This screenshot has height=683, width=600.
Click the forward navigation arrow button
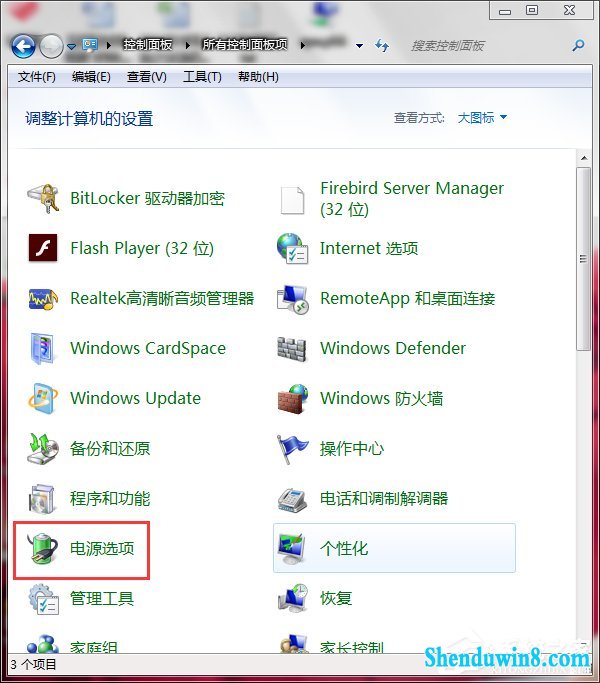[51, 46]
